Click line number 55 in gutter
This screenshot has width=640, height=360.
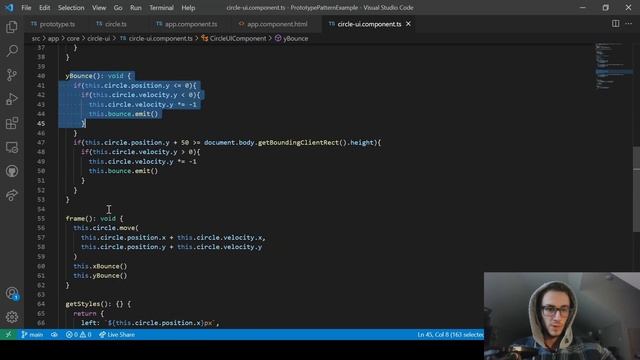(x=41, y=218)
